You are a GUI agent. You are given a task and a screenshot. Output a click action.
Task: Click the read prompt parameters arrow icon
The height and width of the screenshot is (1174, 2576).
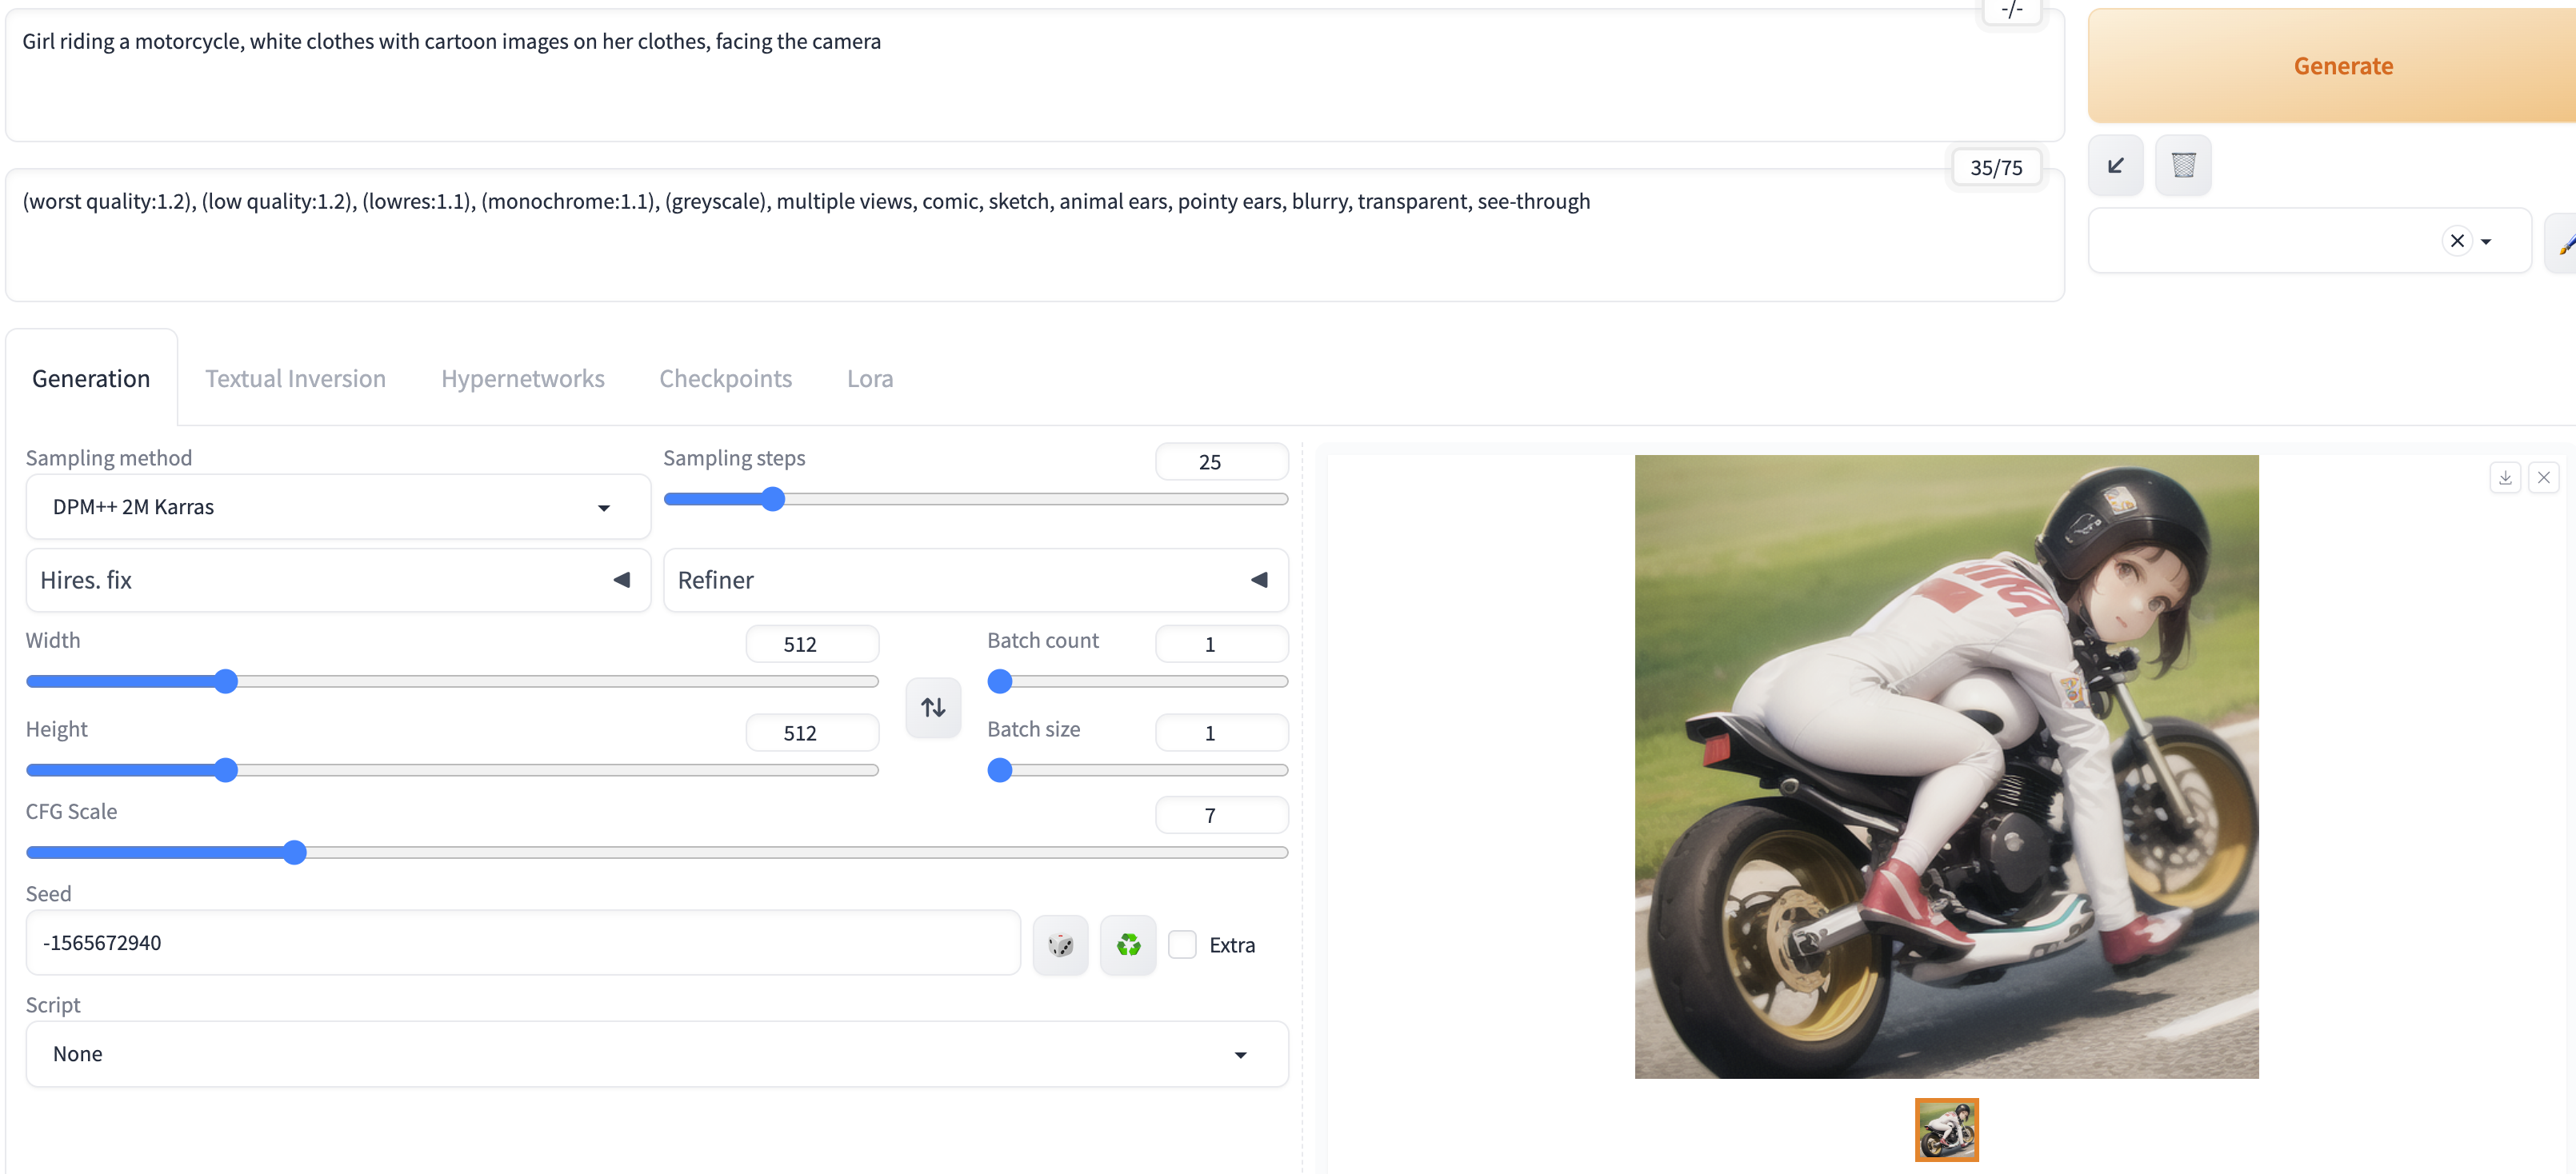click(x=2115, y=166)
